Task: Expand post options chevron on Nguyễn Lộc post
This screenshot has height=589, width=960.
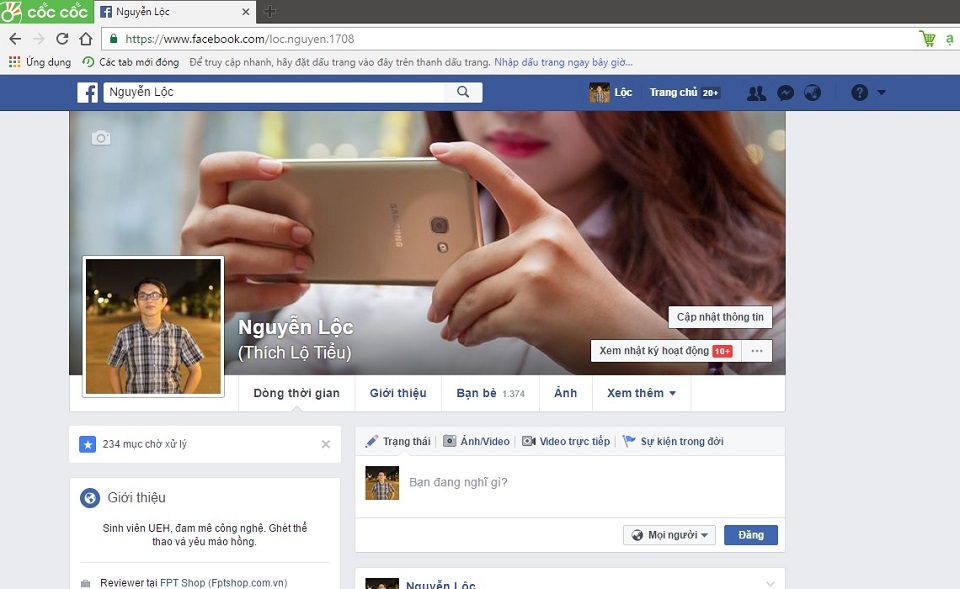Action: pyautogui.click(x=770, y=583)
